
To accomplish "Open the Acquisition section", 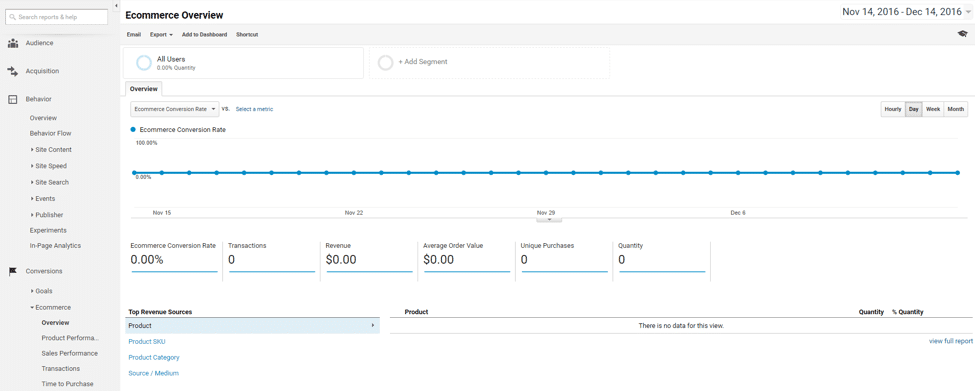I will pyautogui.click(x=42, y=71).
